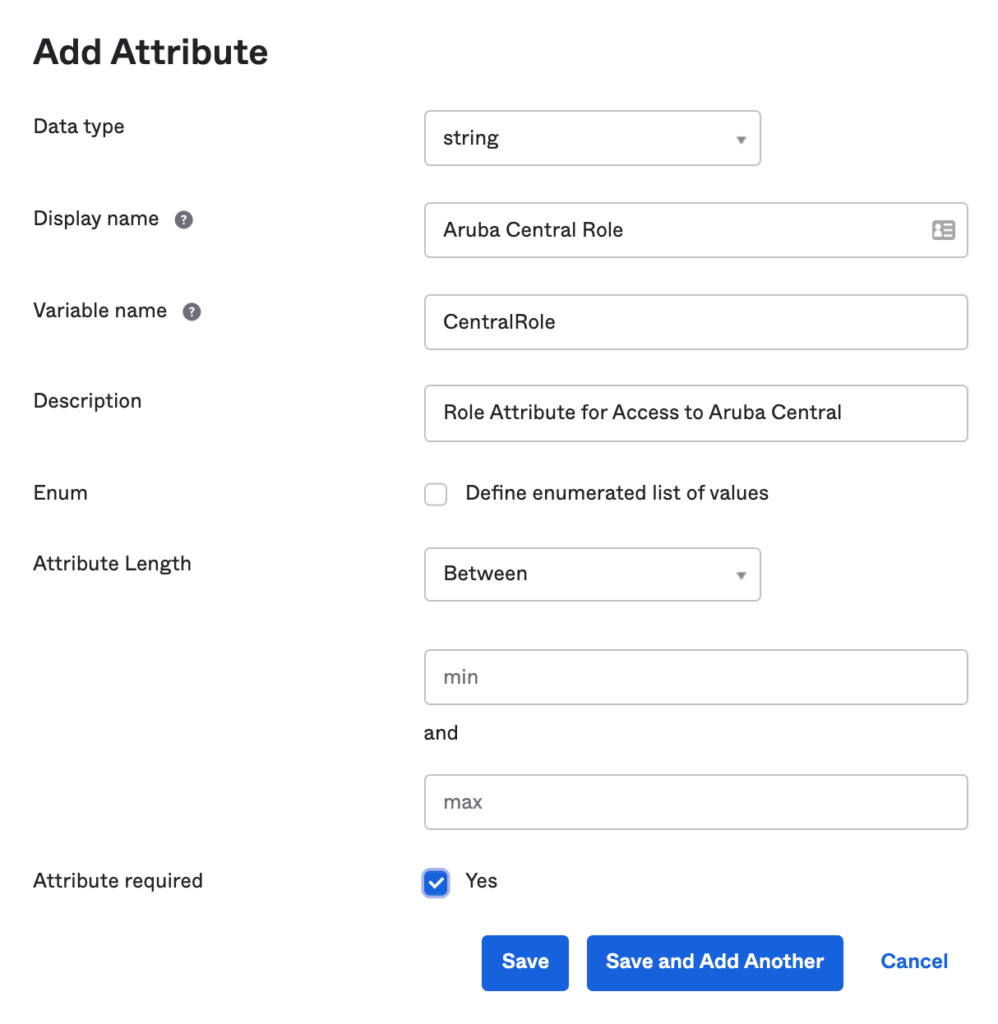998x1024 pixels.
Task: Click the Attribute Length dropdown arrow
Action: pos(741,574)
